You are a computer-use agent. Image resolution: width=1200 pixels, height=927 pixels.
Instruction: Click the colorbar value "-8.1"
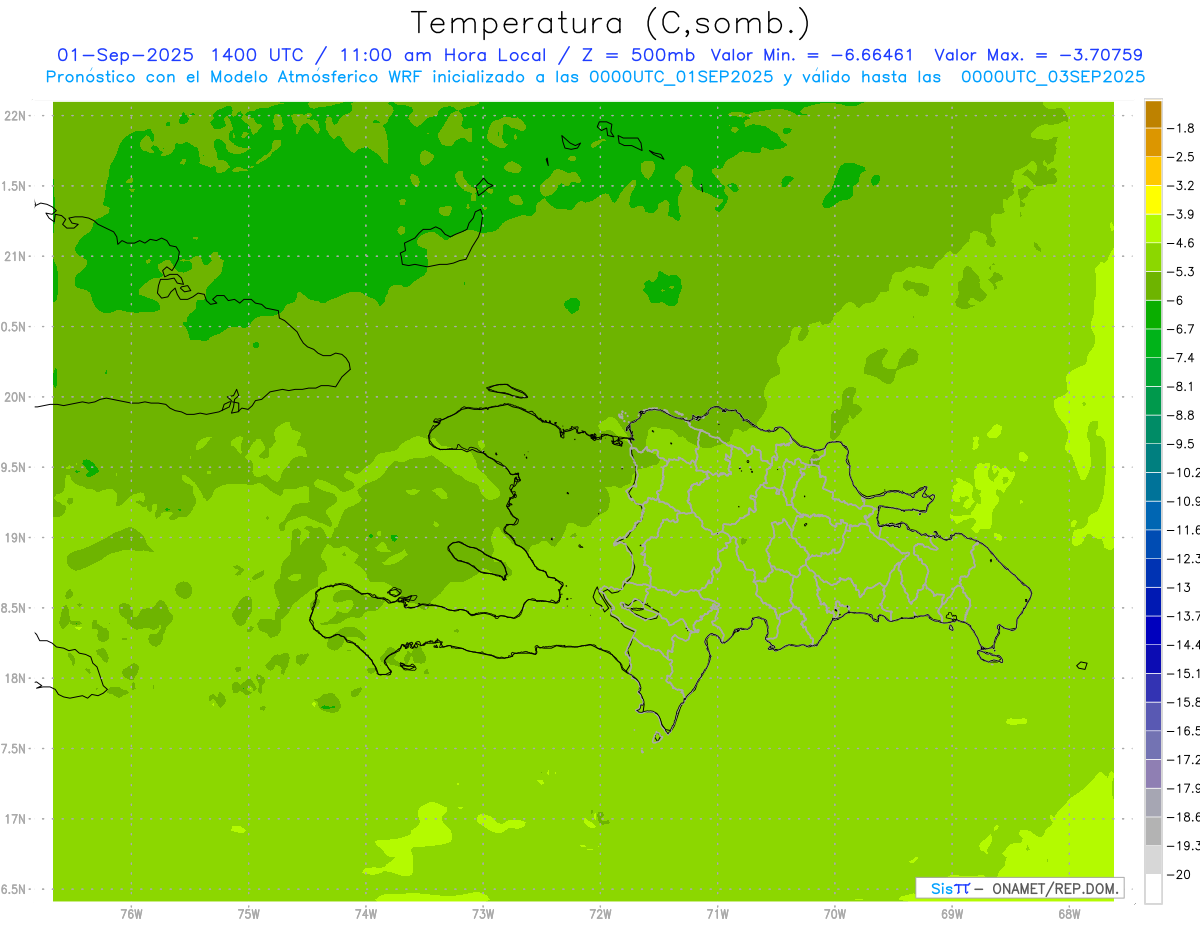[1182, 386]
